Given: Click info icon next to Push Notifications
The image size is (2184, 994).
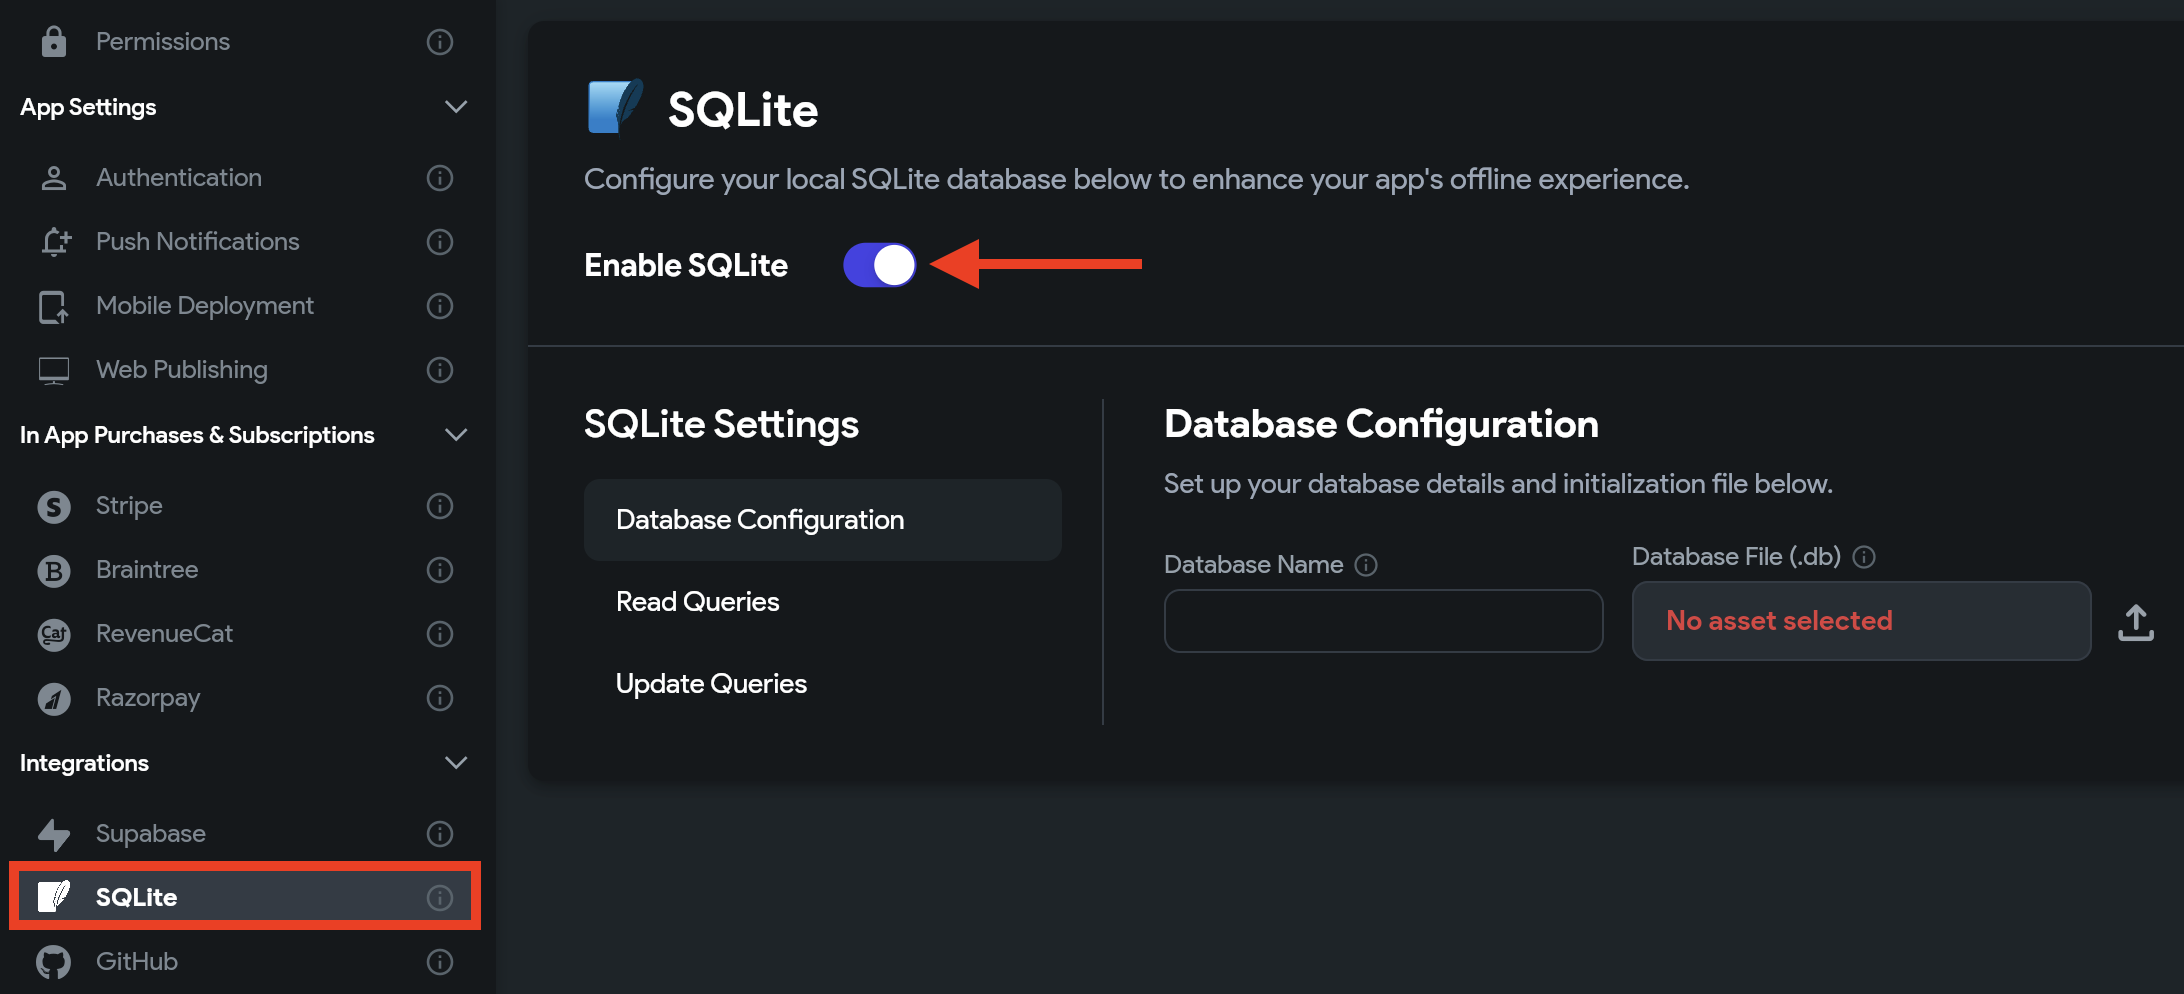Looking at the screenshot, I should (x=440, y=242).
